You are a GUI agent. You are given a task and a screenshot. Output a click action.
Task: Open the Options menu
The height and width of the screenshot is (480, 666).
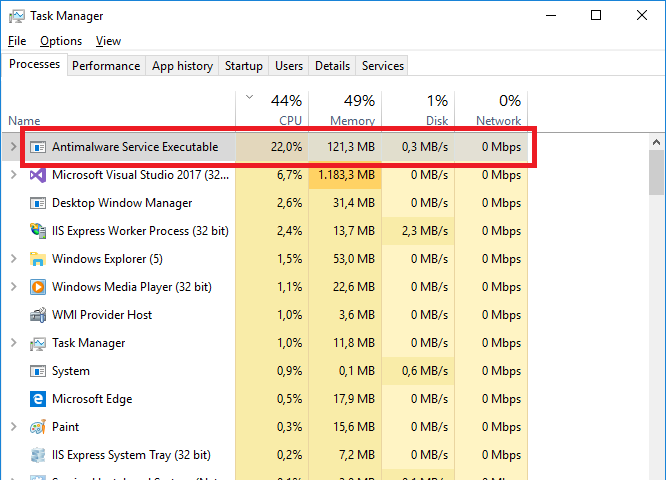click(x=61, y=41)
